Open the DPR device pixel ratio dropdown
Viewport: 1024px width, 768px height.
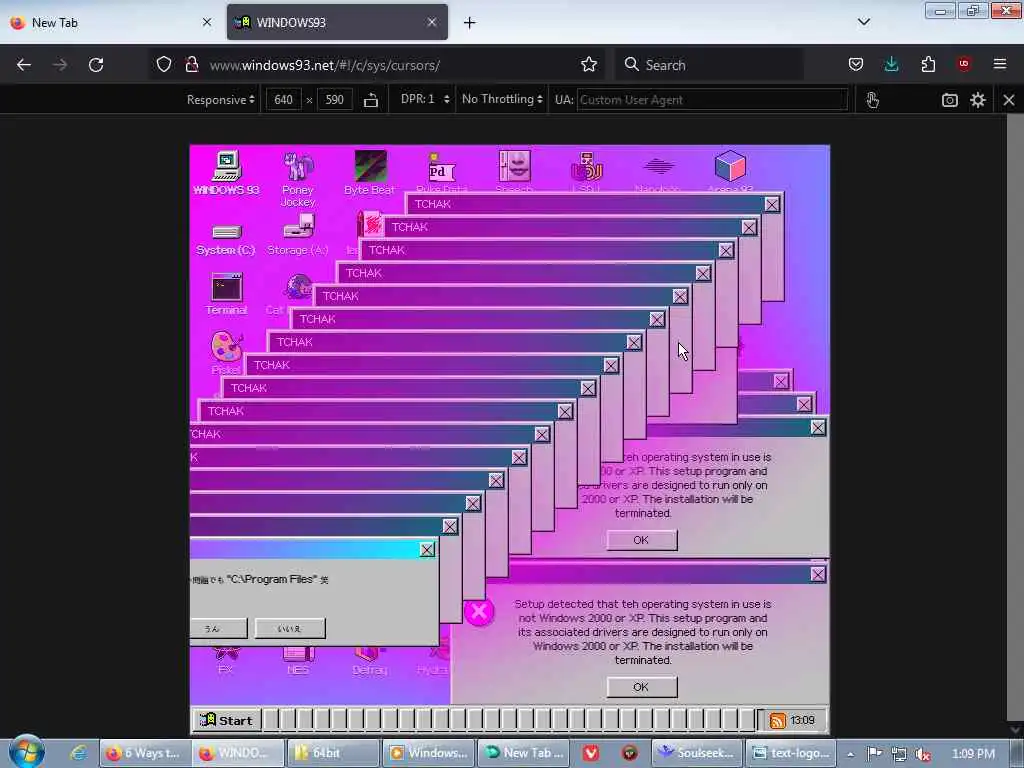tap(425, 99)
